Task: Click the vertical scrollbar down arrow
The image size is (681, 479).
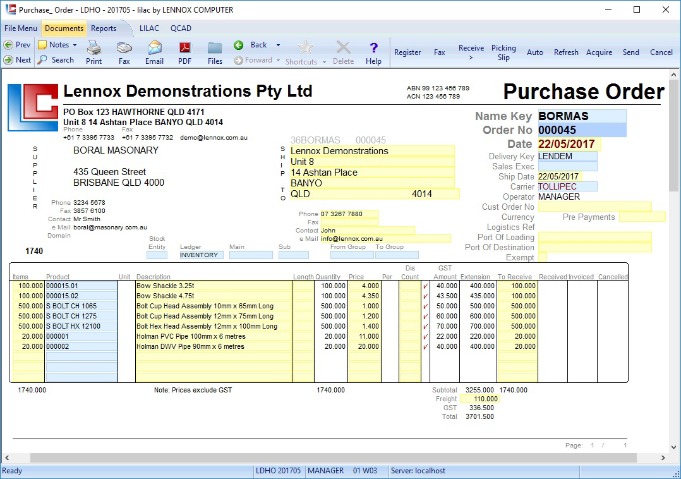Action: tap(674, 447)
